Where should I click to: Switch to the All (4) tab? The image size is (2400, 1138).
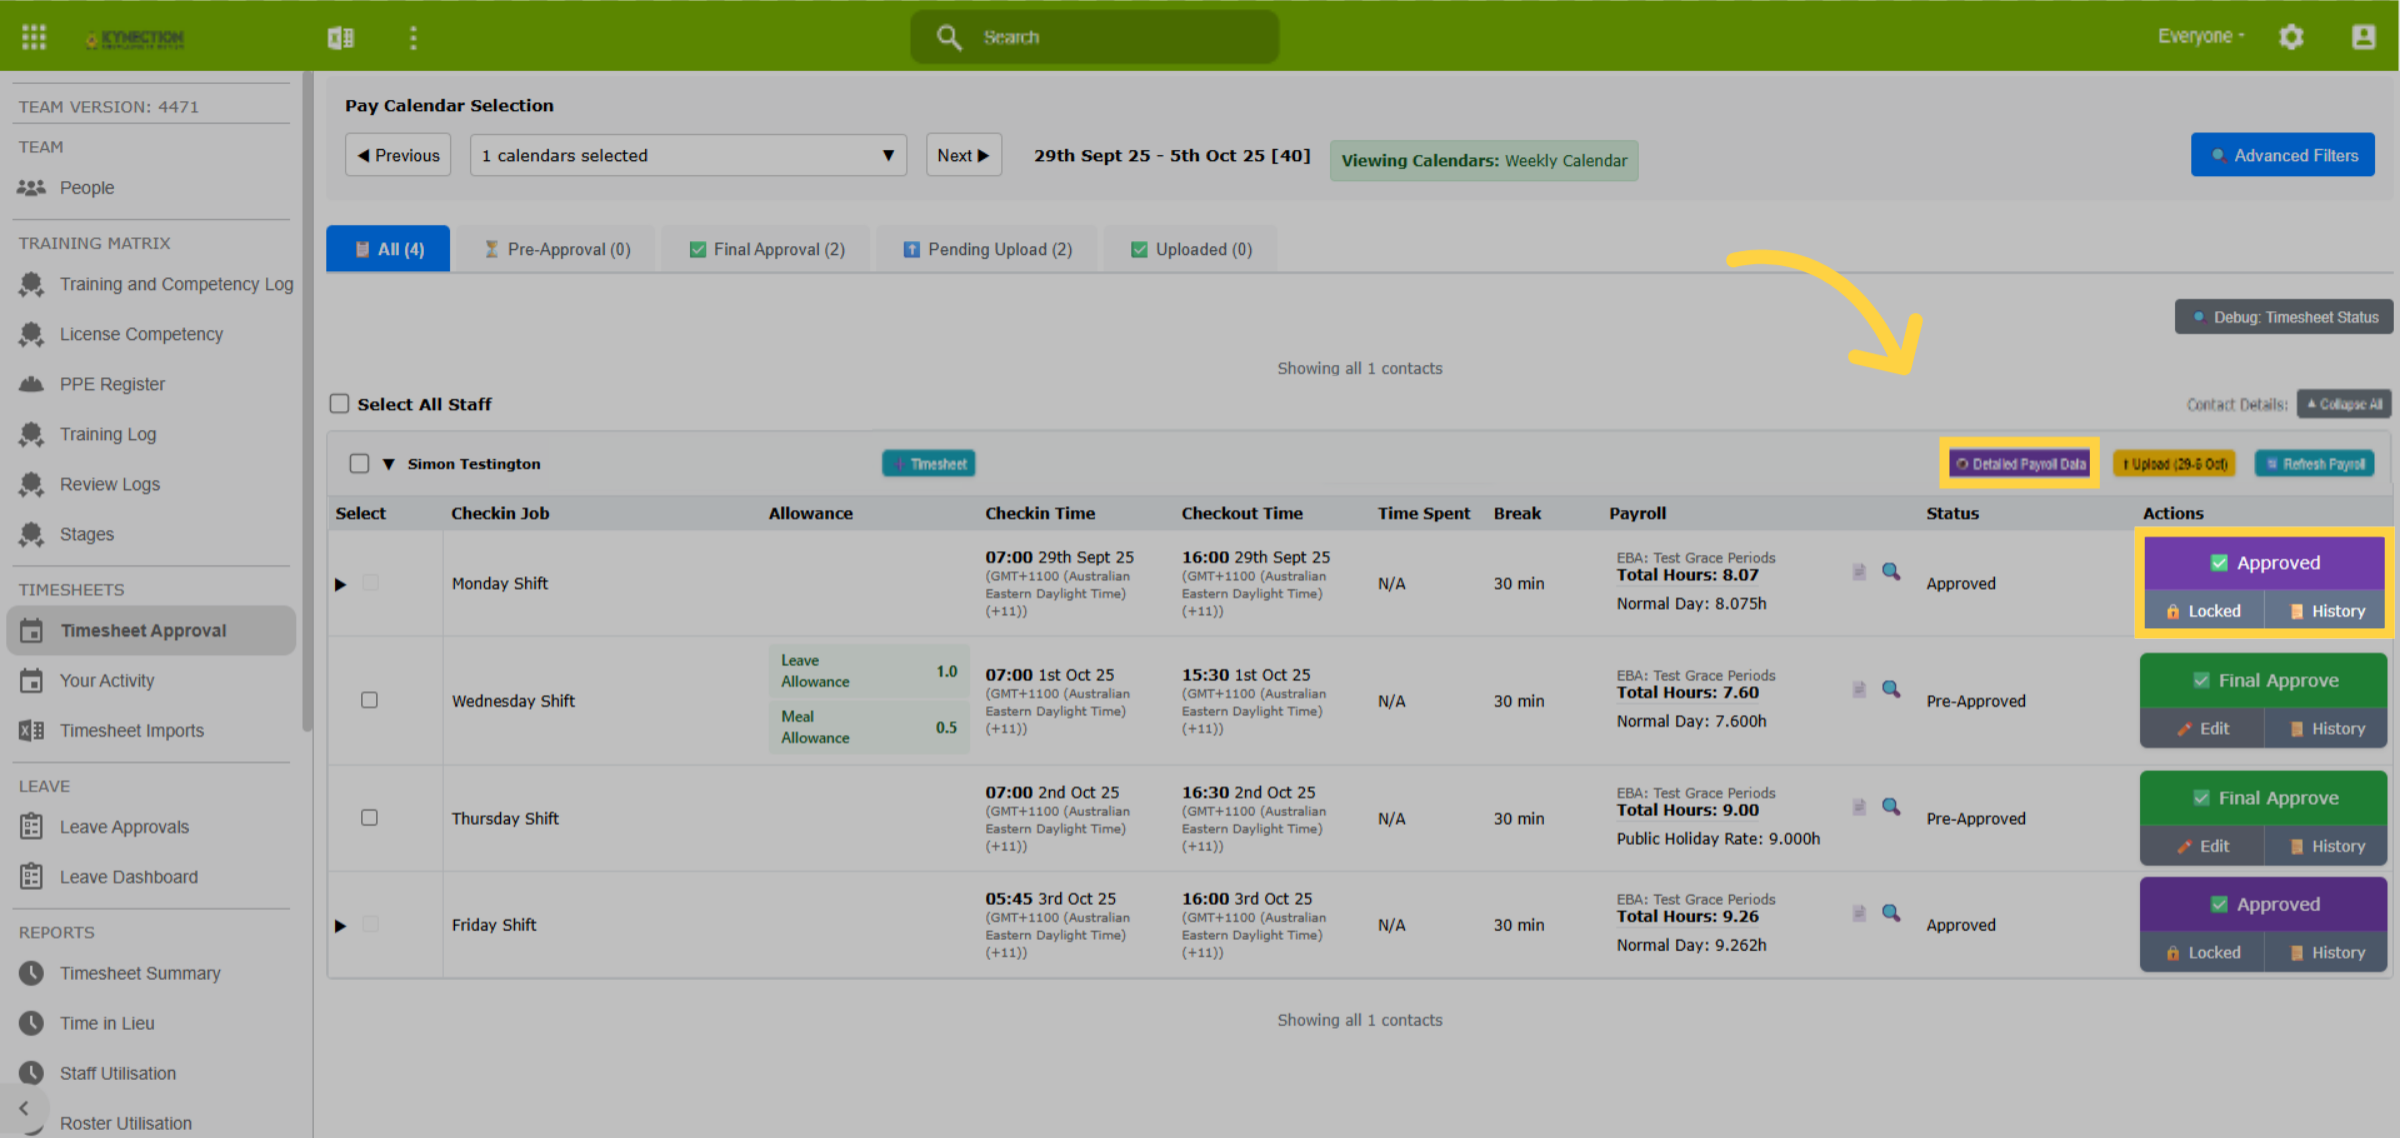(388, 249)
